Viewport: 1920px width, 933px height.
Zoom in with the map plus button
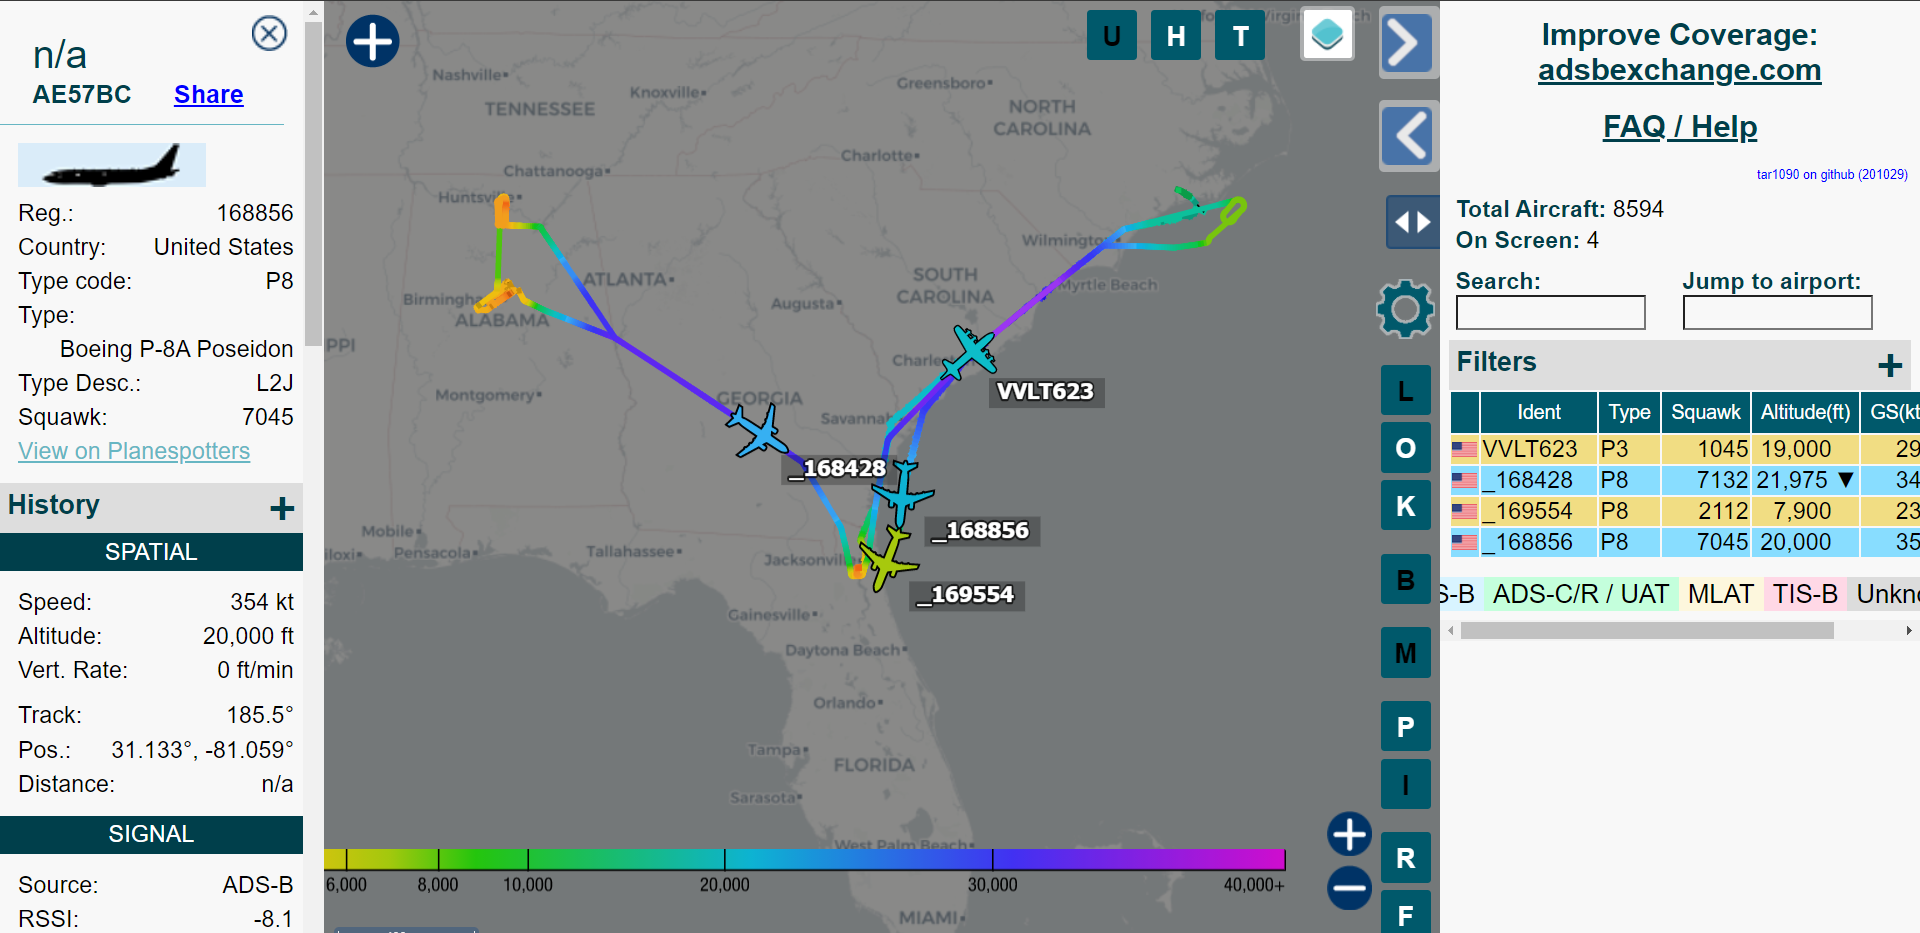1349,834
